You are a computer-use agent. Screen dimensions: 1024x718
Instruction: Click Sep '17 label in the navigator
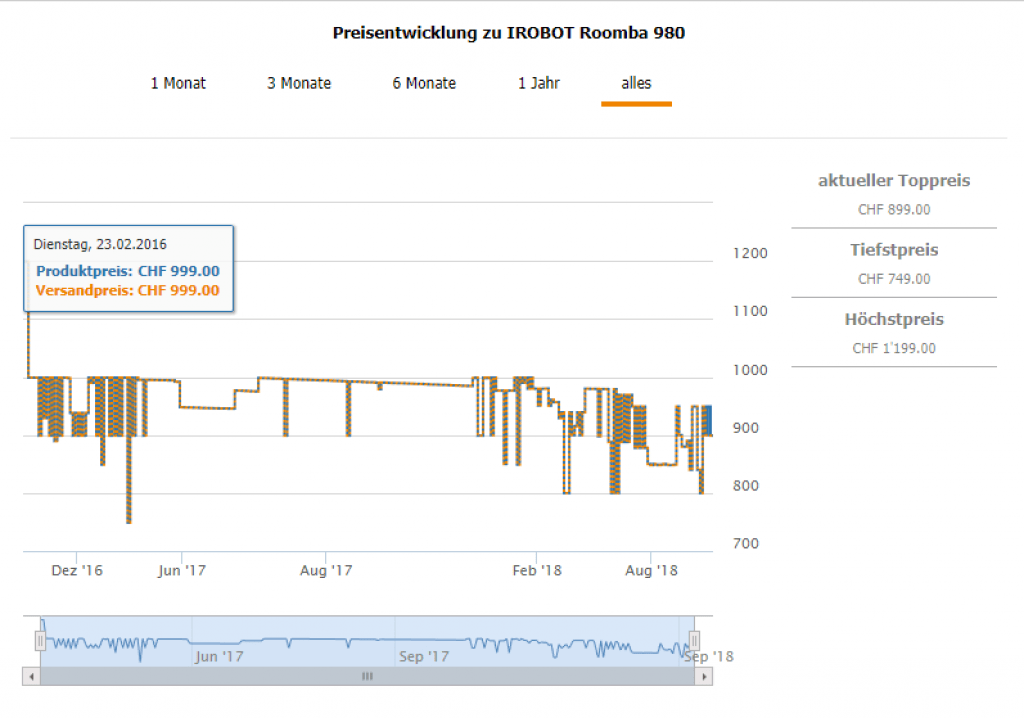coord(424,657)
